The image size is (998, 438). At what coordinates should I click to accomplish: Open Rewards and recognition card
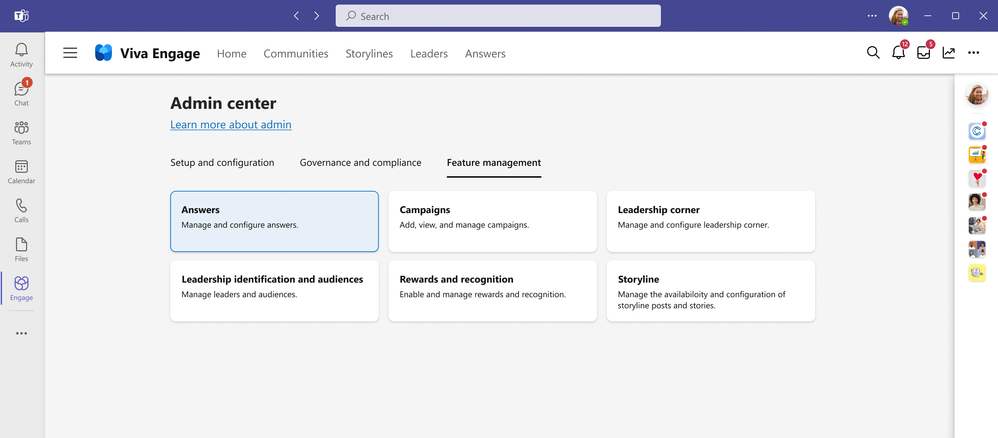tap(493, 291)
